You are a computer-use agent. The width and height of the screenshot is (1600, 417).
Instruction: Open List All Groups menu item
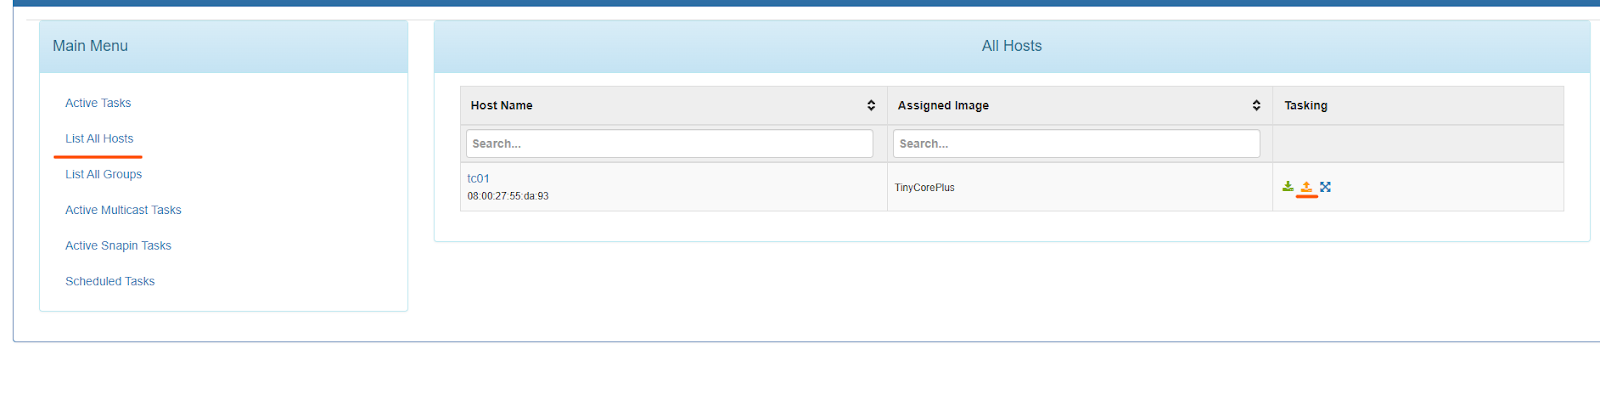[x=104, y=174]
